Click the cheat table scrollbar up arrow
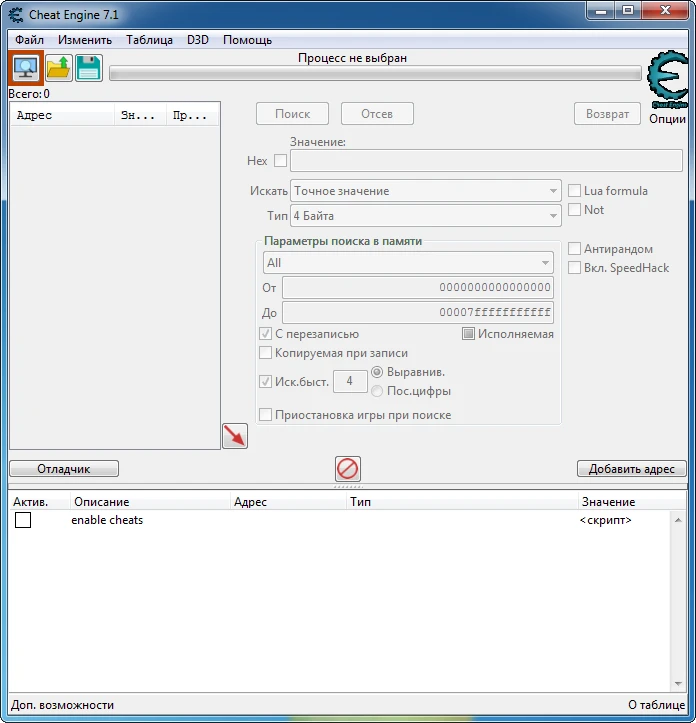This screenshot has width=696, height=723. [678, 520]
